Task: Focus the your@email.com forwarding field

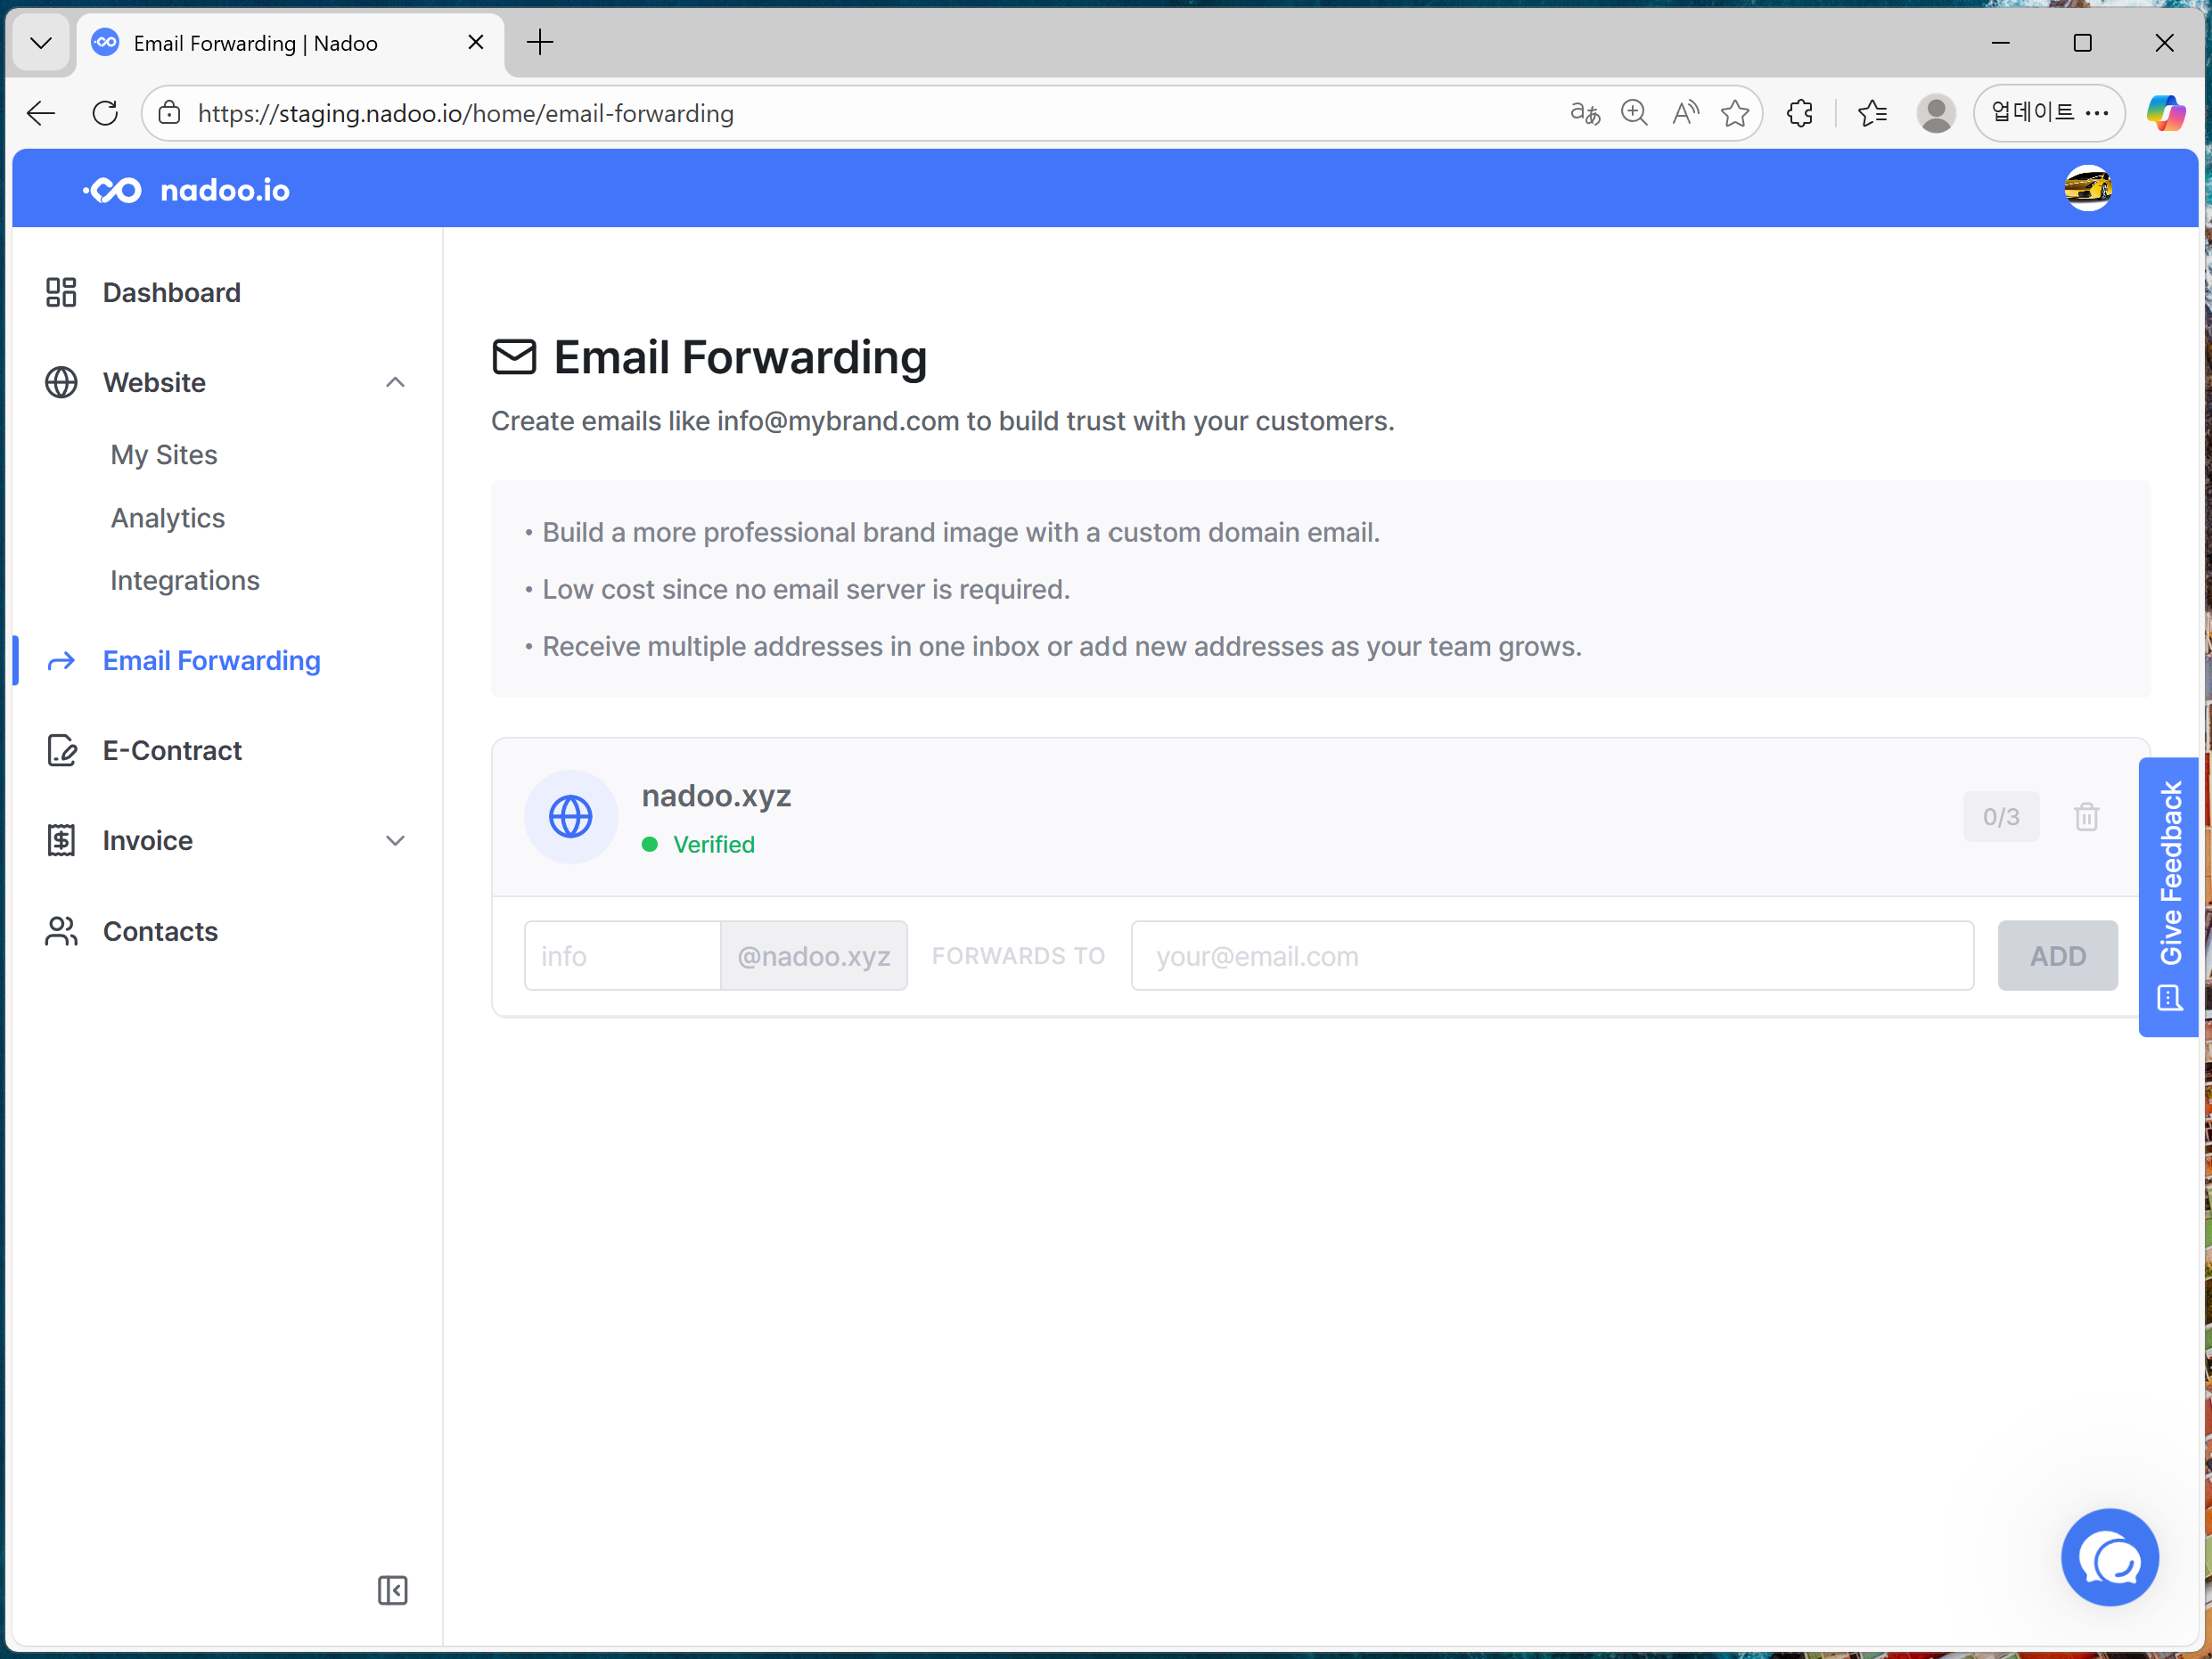Action: pyautogui.click(x=1552, y=956)
